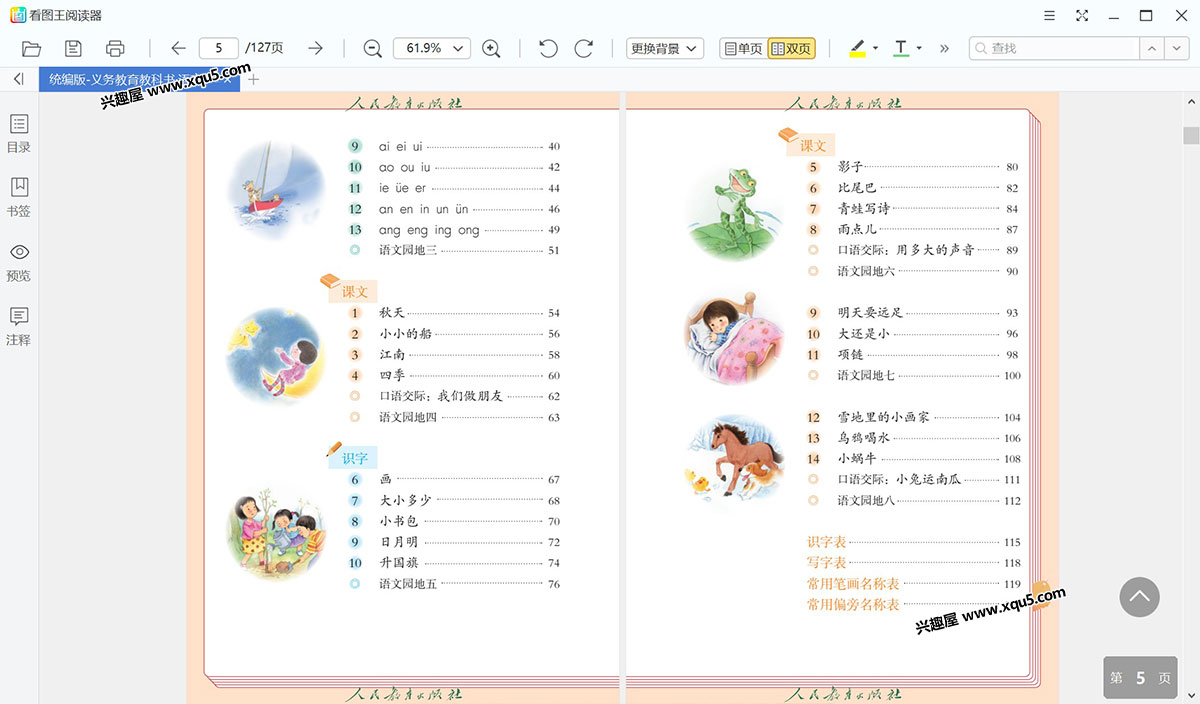
Task: Click the 影子 contents entry
Action: pyautogui.click(x=850, y=167)
